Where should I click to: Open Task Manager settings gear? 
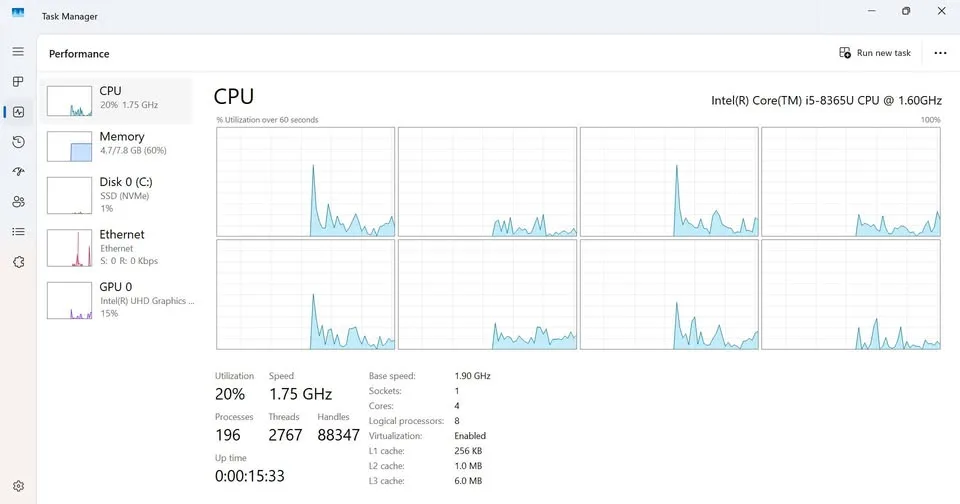tap(18, 486)
